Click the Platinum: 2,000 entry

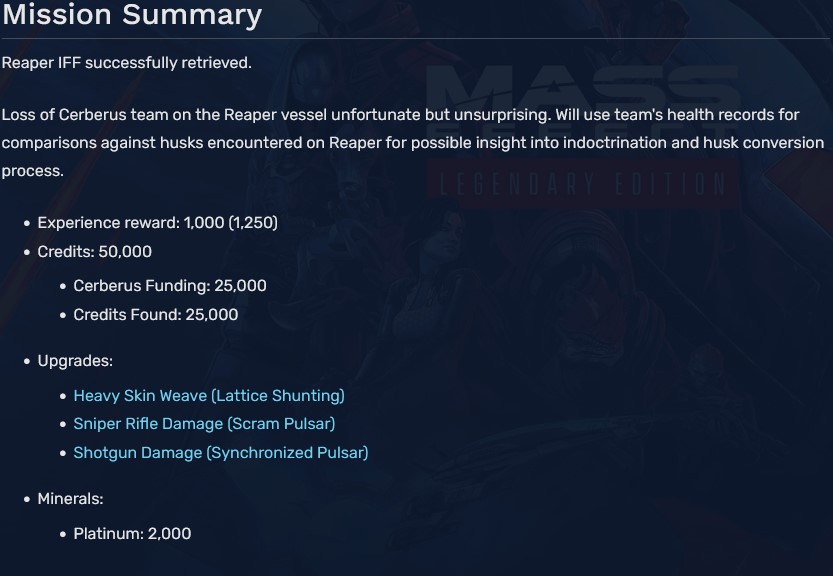pos(132,534)
